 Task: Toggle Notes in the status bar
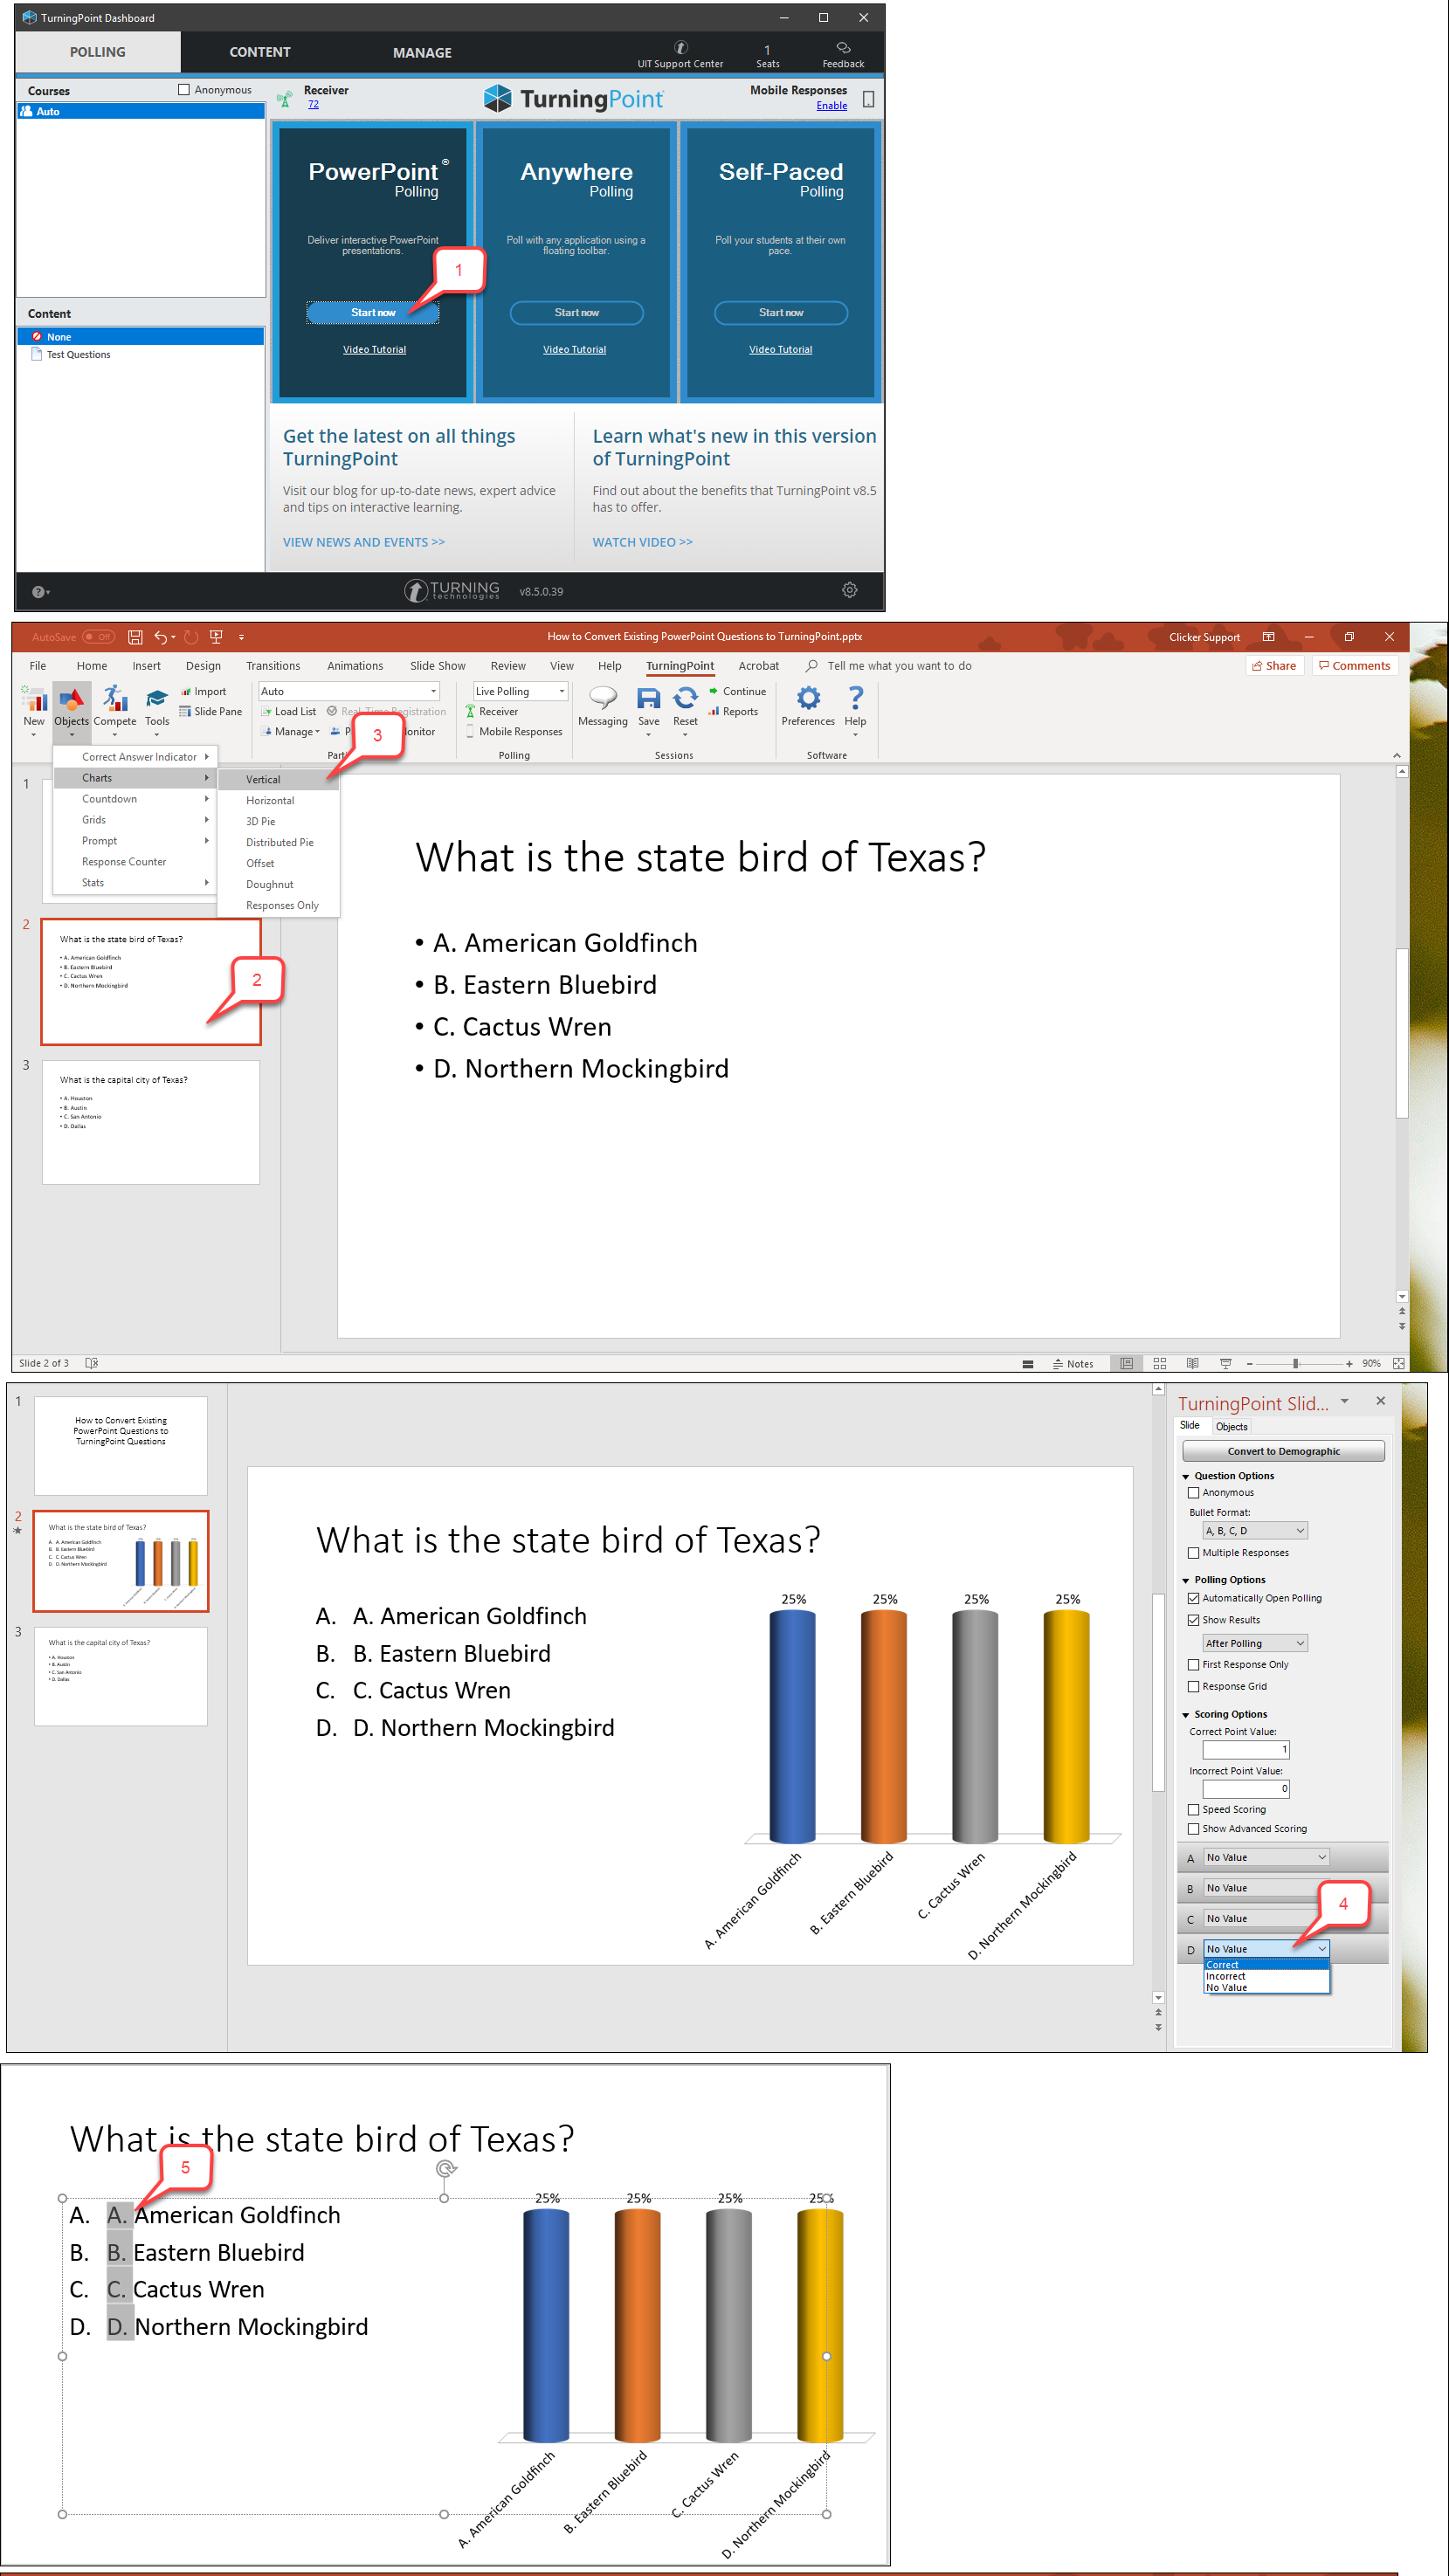(1073, 1363)
